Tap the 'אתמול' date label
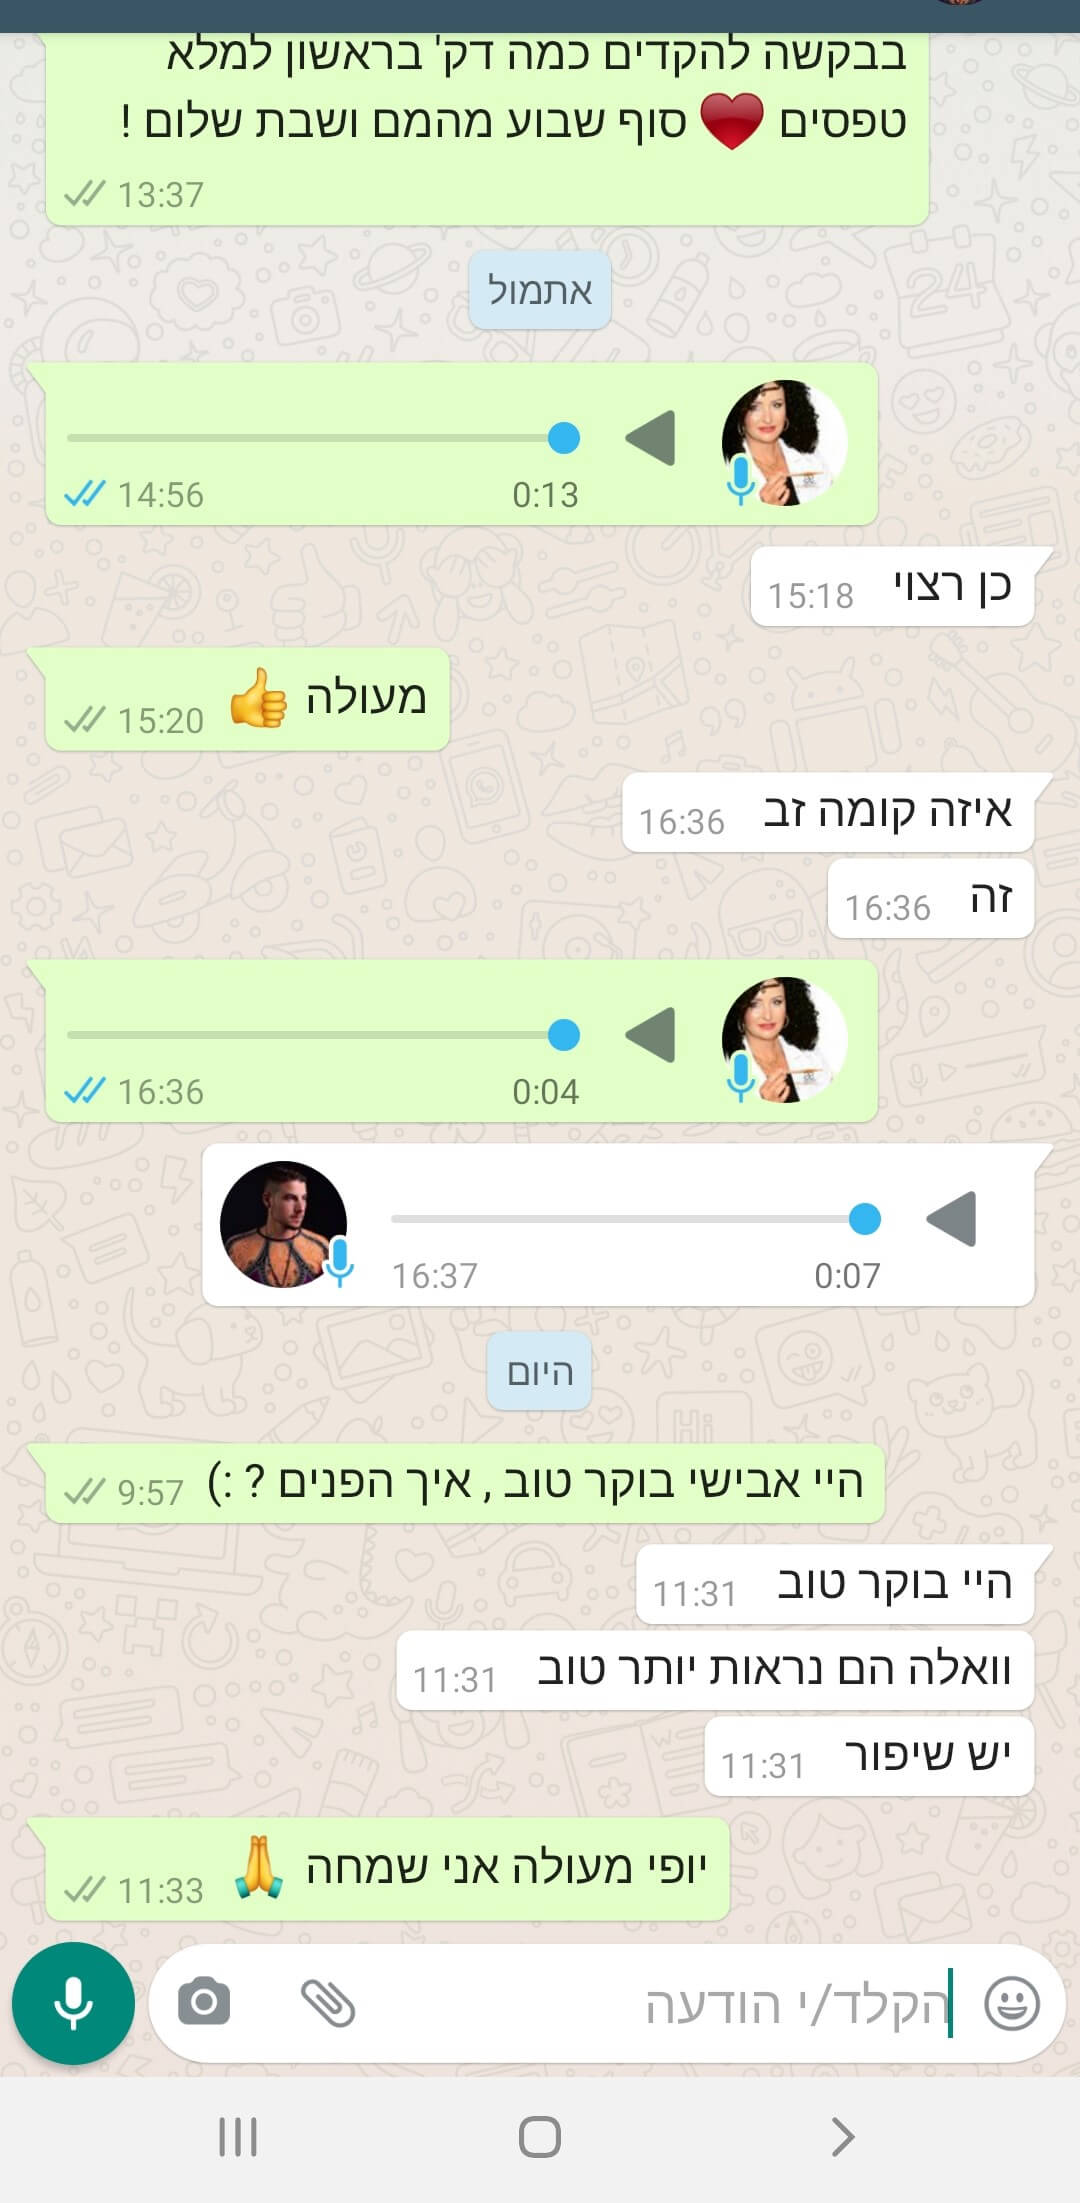Screen dimensions: 1080x2203 [x=540, y=291]
